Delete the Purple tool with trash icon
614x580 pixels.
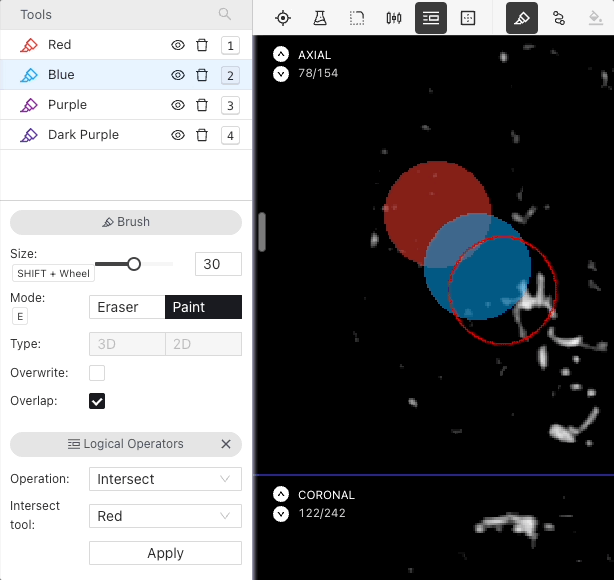(202, 105)
